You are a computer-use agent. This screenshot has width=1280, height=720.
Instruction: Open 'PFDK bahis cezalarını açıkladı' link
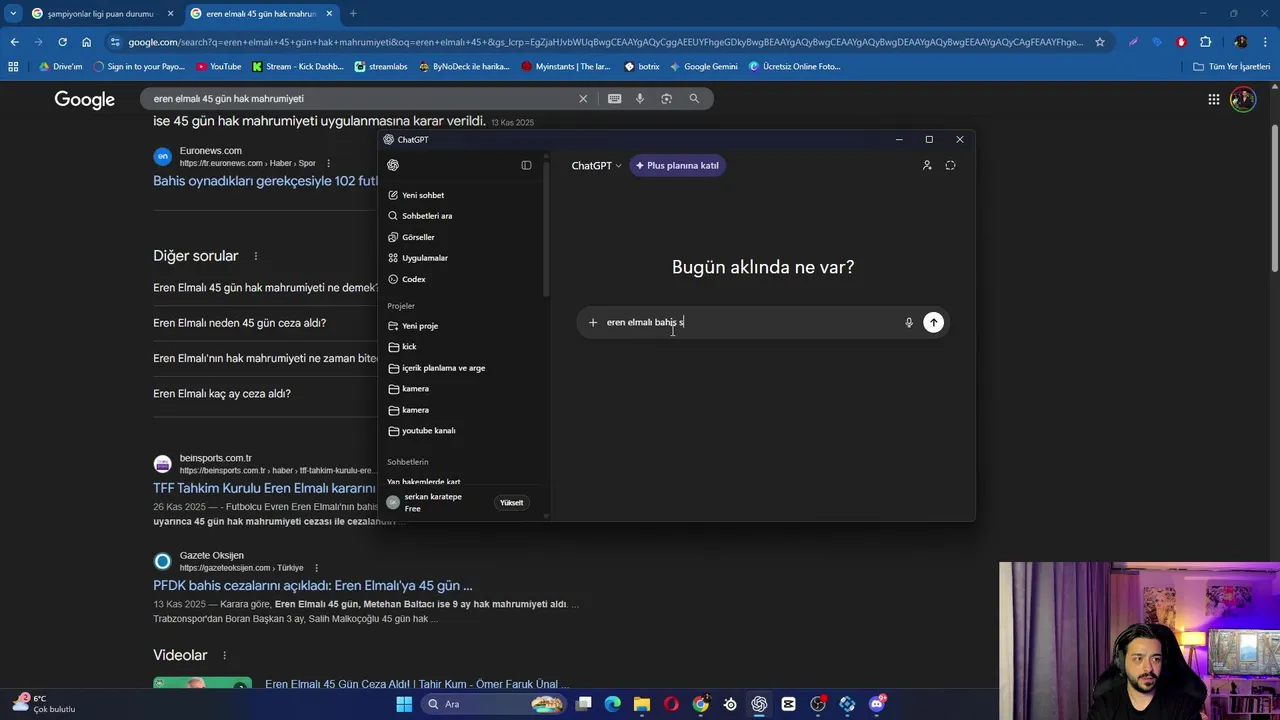pos(313,586)
